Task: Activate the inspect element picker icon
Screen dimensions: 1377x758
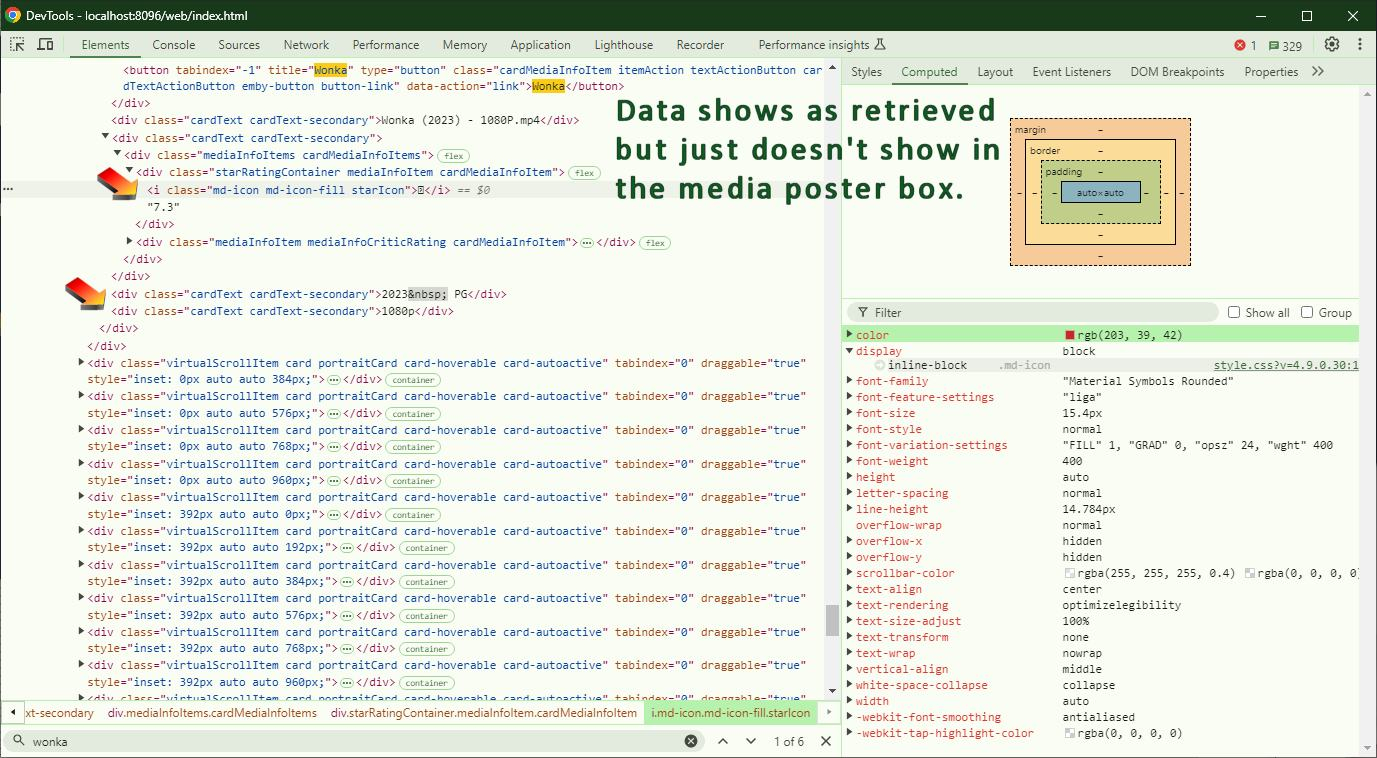Action: 17,44
